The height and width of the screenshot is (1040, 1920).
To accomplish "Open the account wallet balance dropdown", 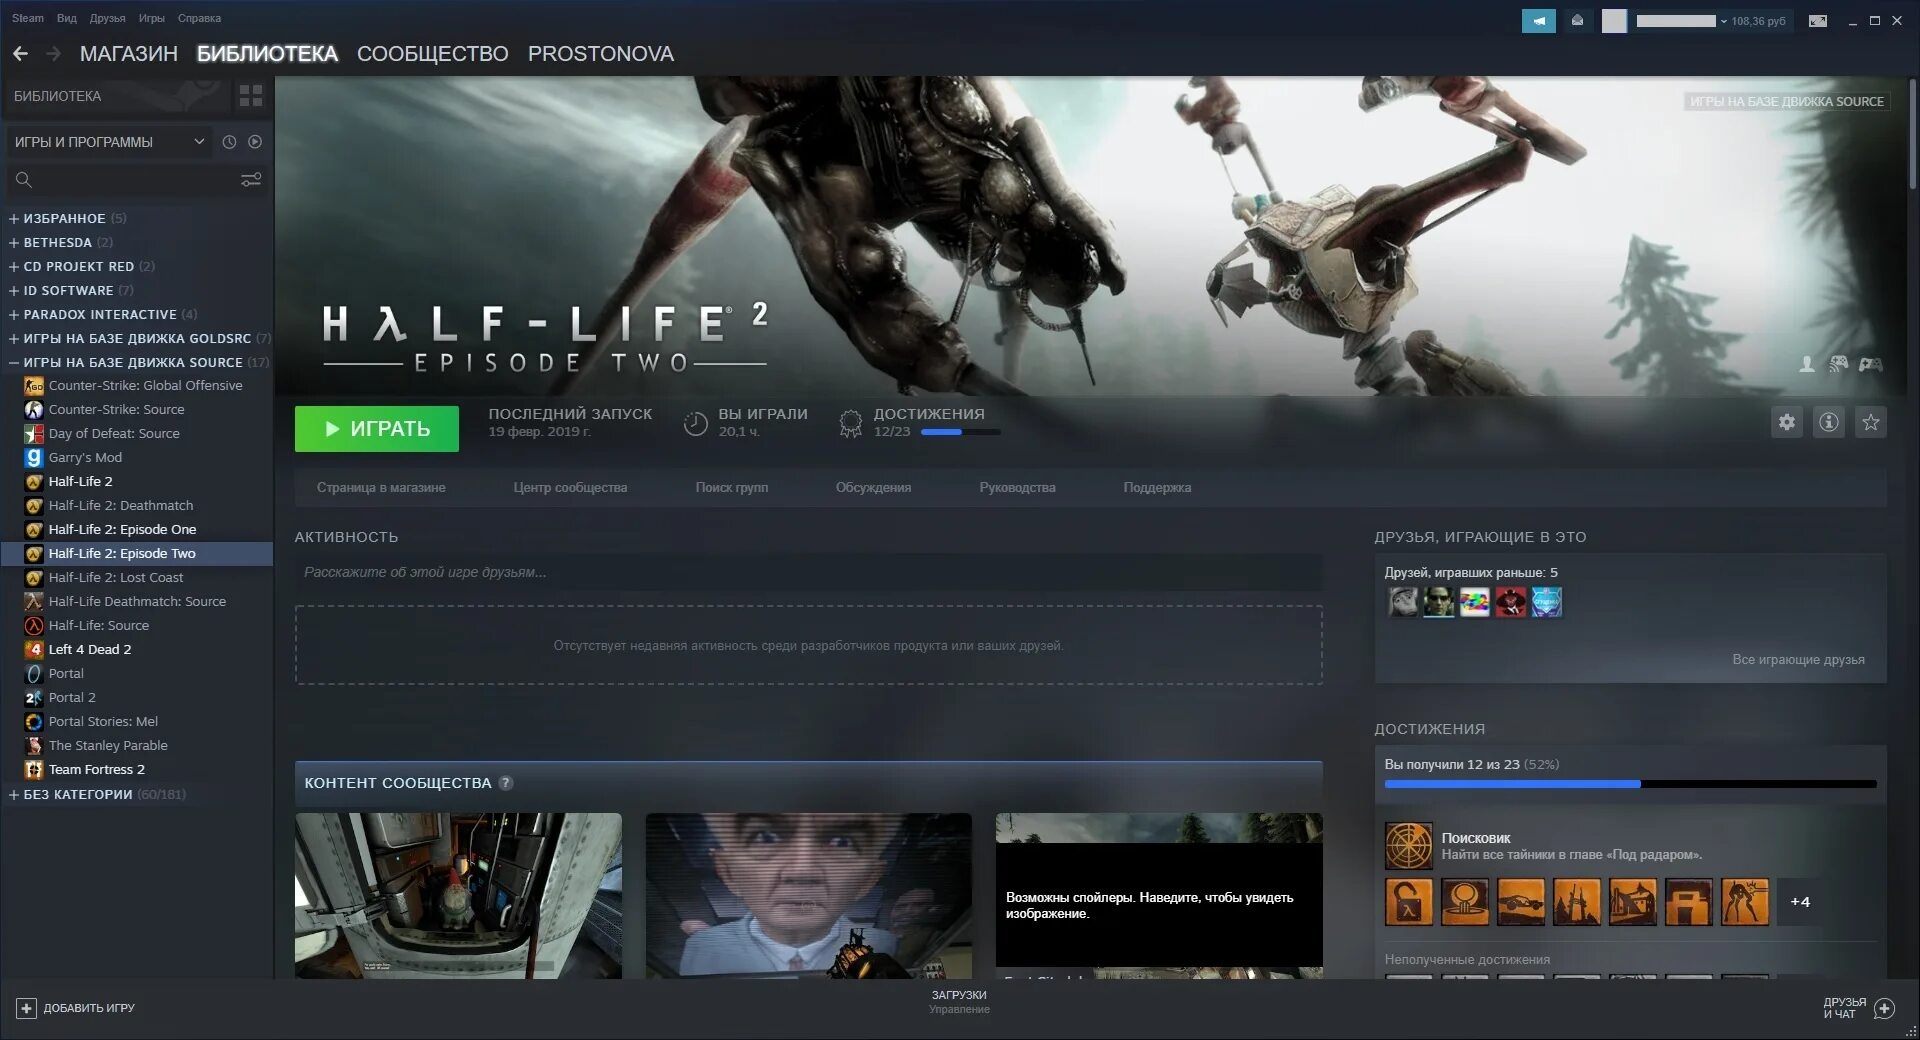I will tap(1710, 21).
